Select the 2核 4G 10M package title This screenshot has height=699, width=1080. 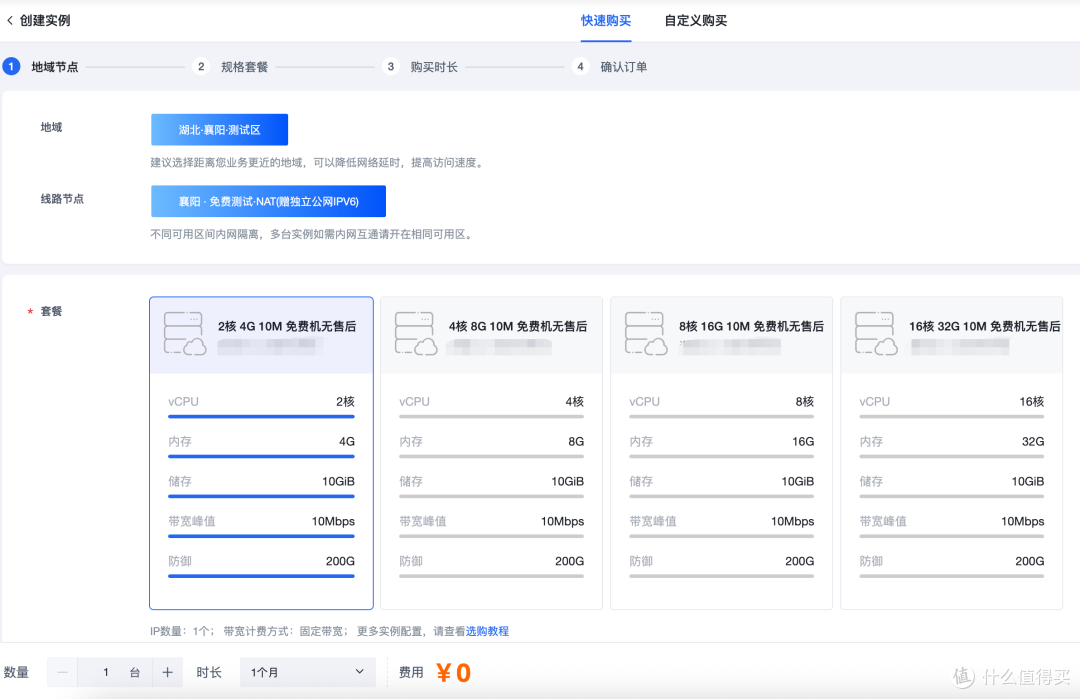[x=287, y=326]
